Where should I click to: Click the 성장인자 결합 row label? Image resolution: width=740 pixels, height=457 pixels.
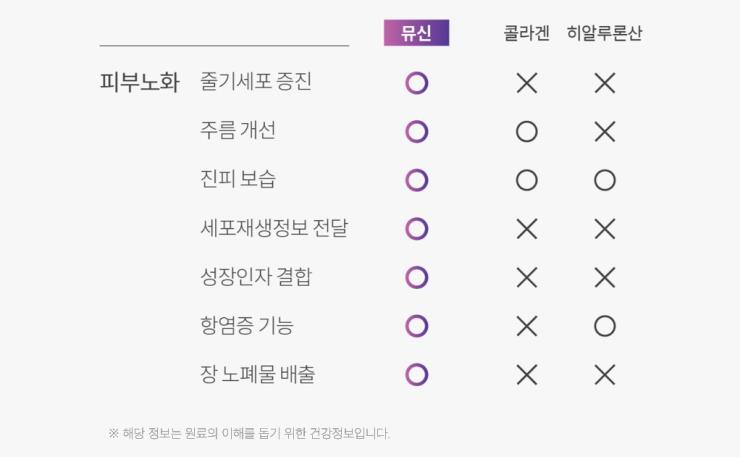tap(256, 277)
